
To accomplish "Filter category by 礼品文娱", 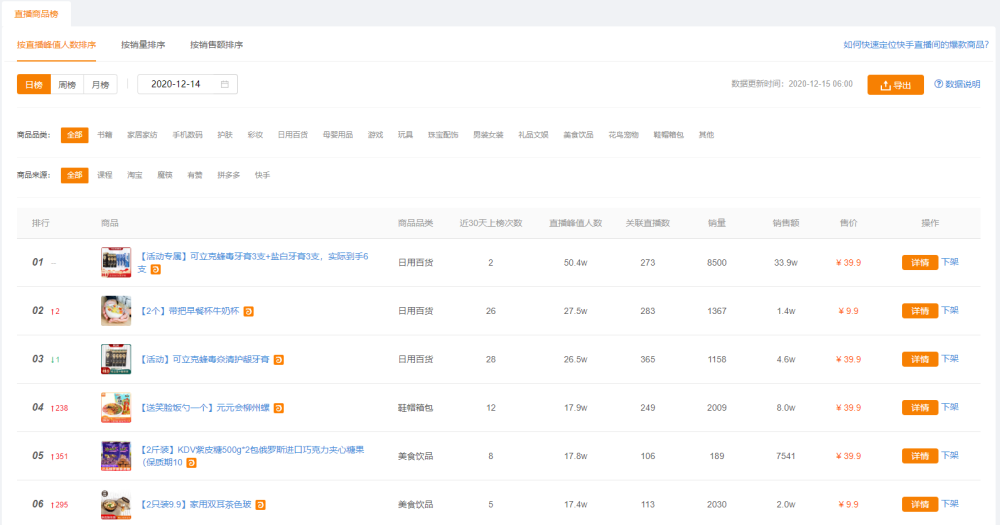I will tap(533, 135).
